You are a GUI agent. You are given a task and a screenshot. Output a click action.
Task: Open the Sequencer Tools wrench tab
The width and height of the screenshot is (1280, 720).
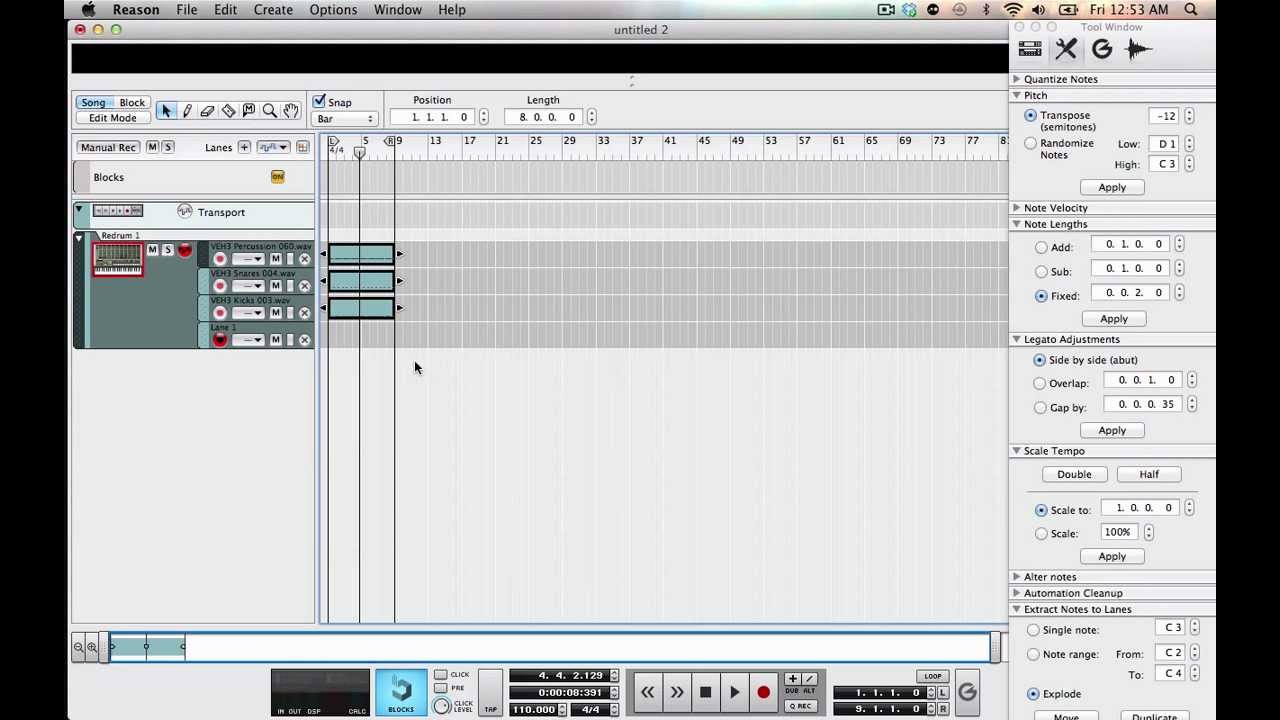pyautogui.click(x=1066, y=49)
